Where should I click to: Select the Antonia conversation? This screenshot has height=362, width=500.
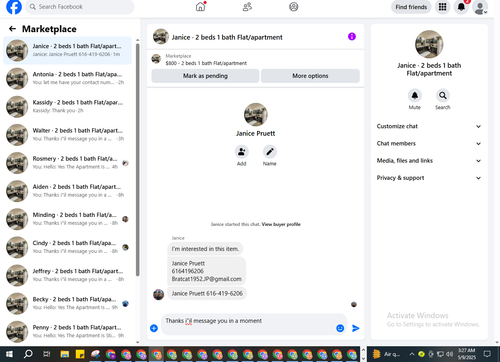(67, 78)
